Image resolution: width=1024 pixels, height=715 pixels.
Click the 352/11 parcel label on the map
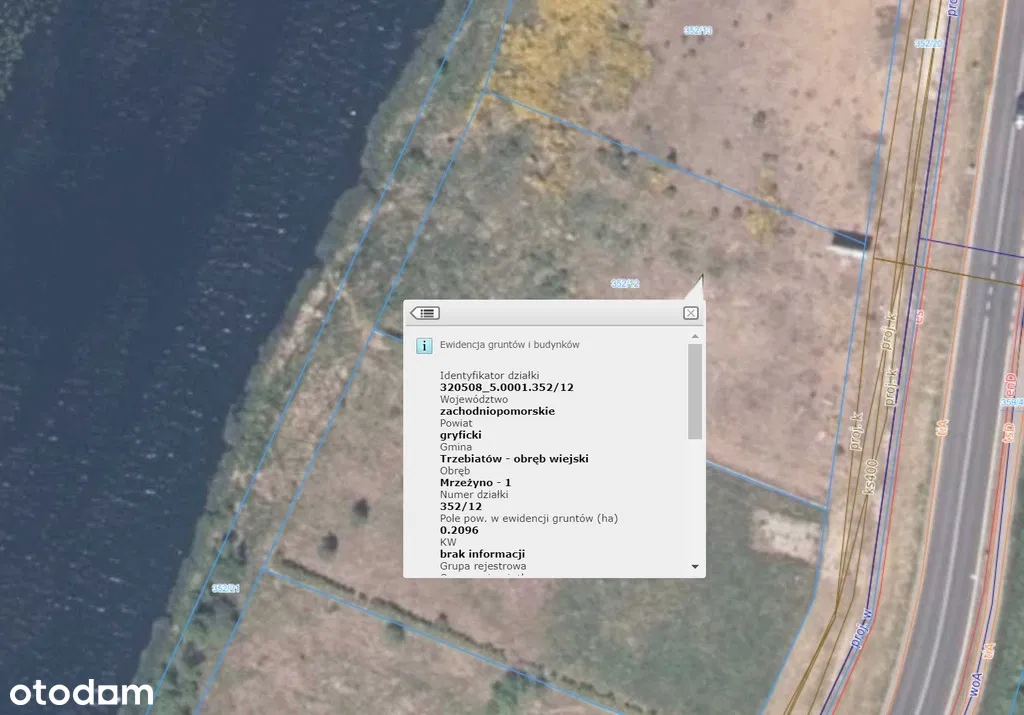[698, 31]
